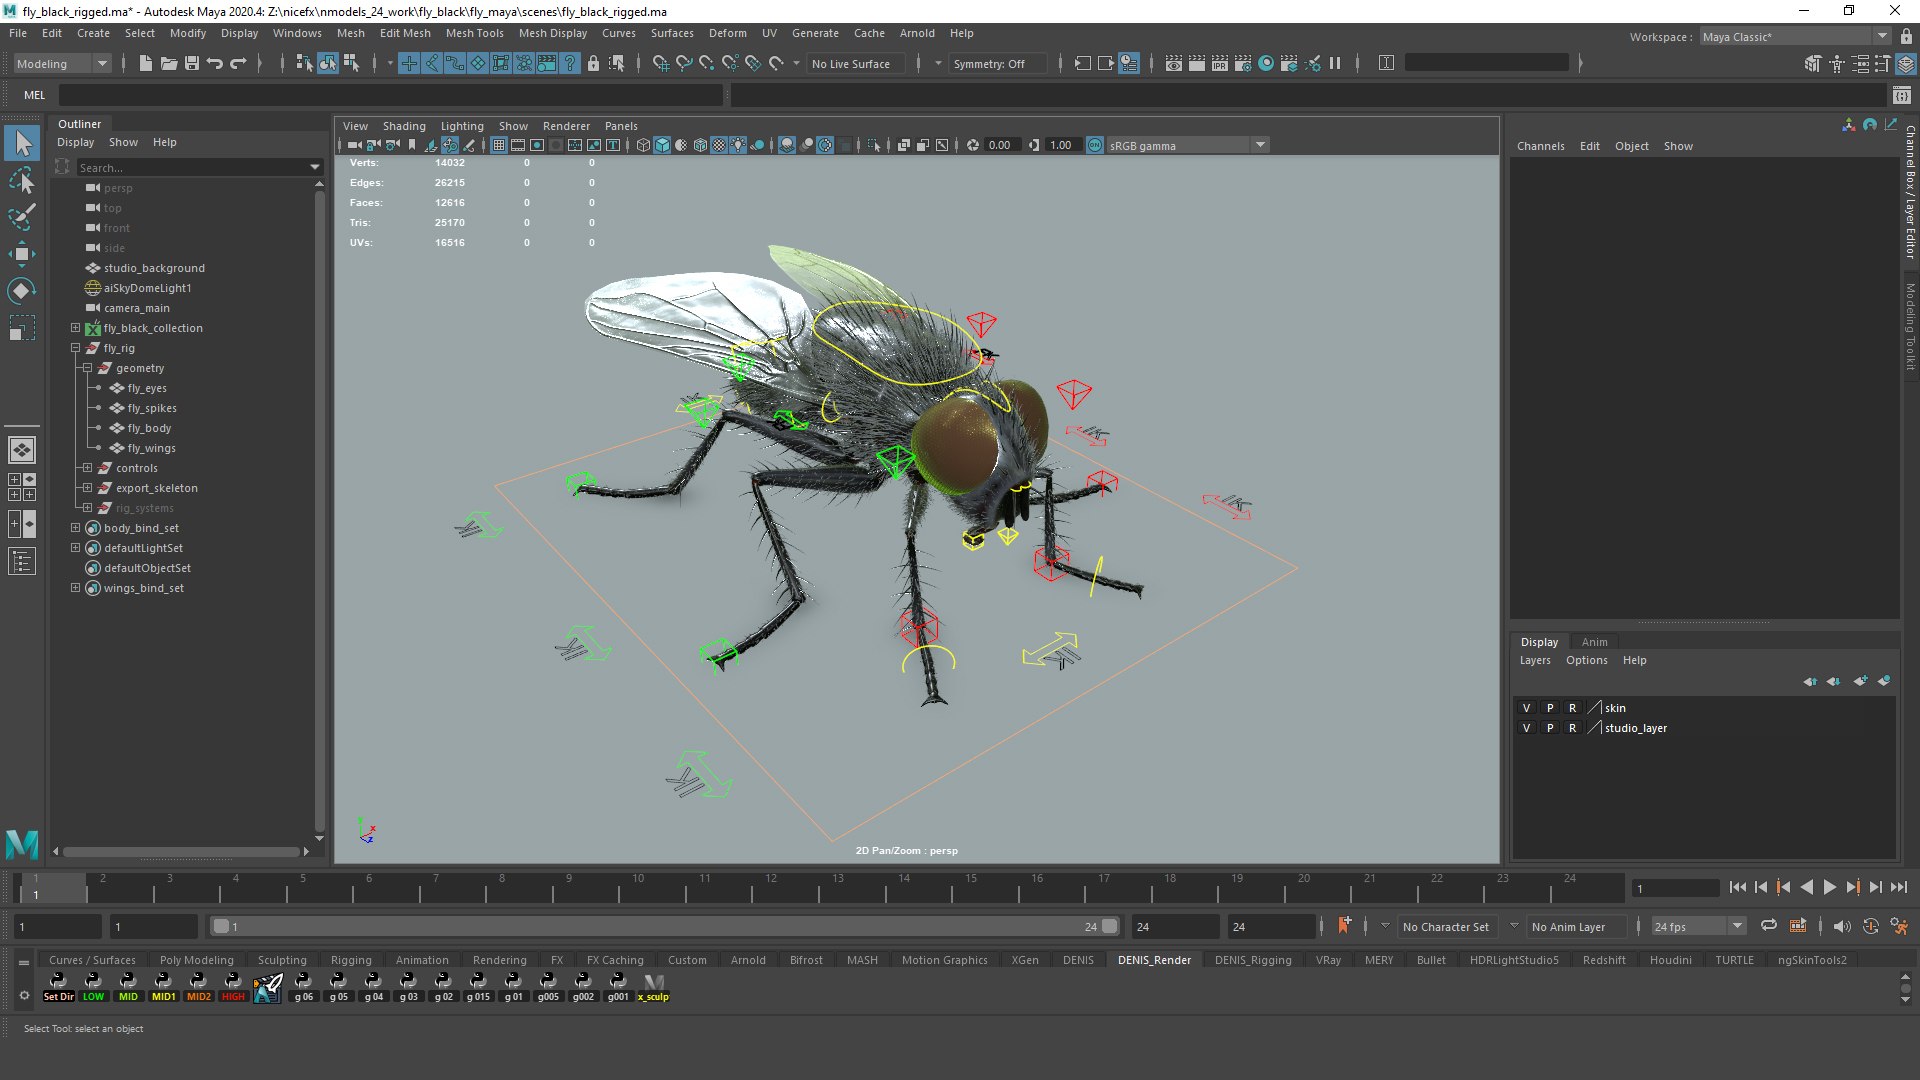
Task: Click the Outliner search field
Action: [195, 167]
